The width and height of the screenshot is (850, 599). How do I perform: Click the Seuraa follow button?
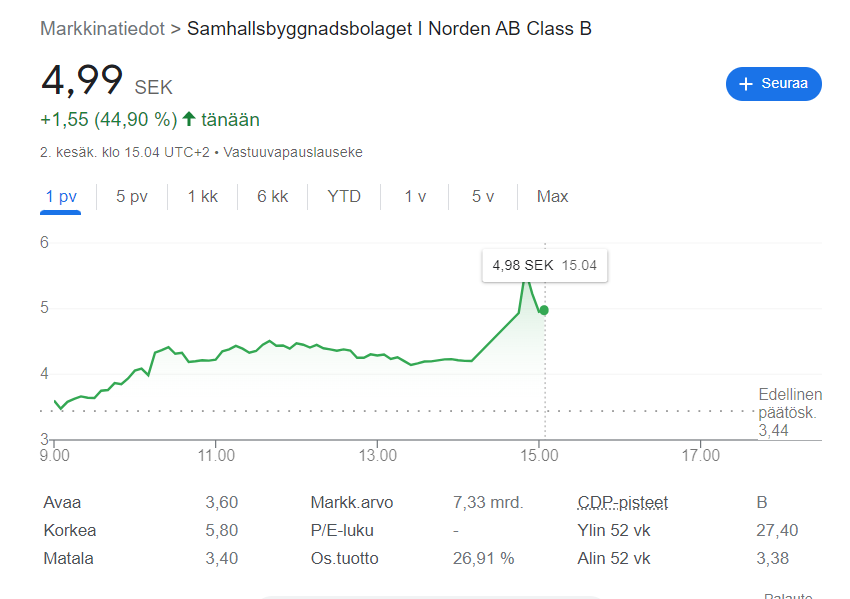tap(773, 84)
